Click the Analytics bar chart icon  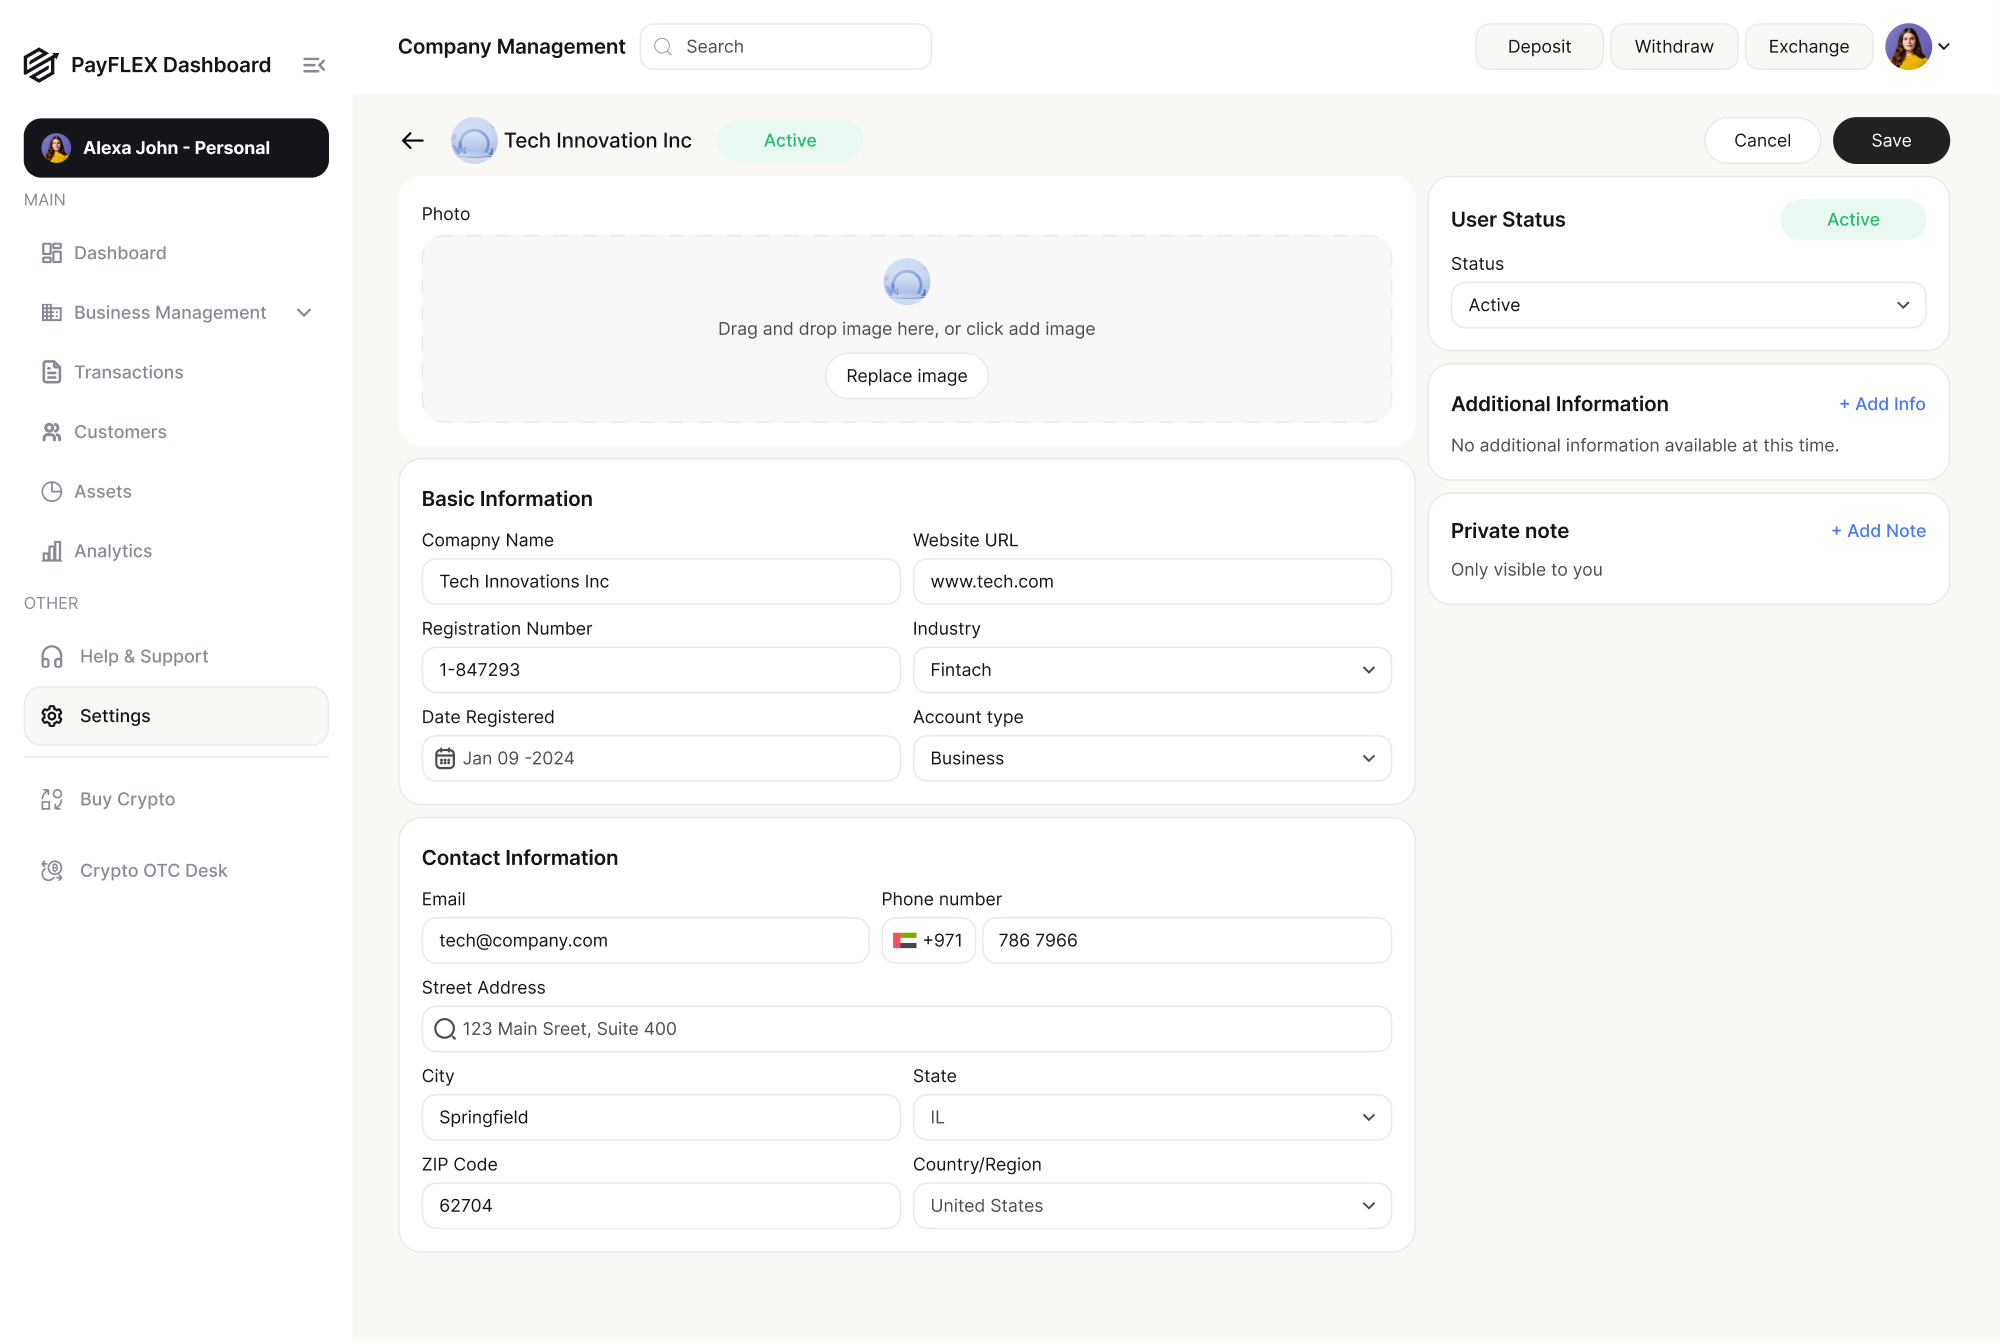(x=51, y=551)
